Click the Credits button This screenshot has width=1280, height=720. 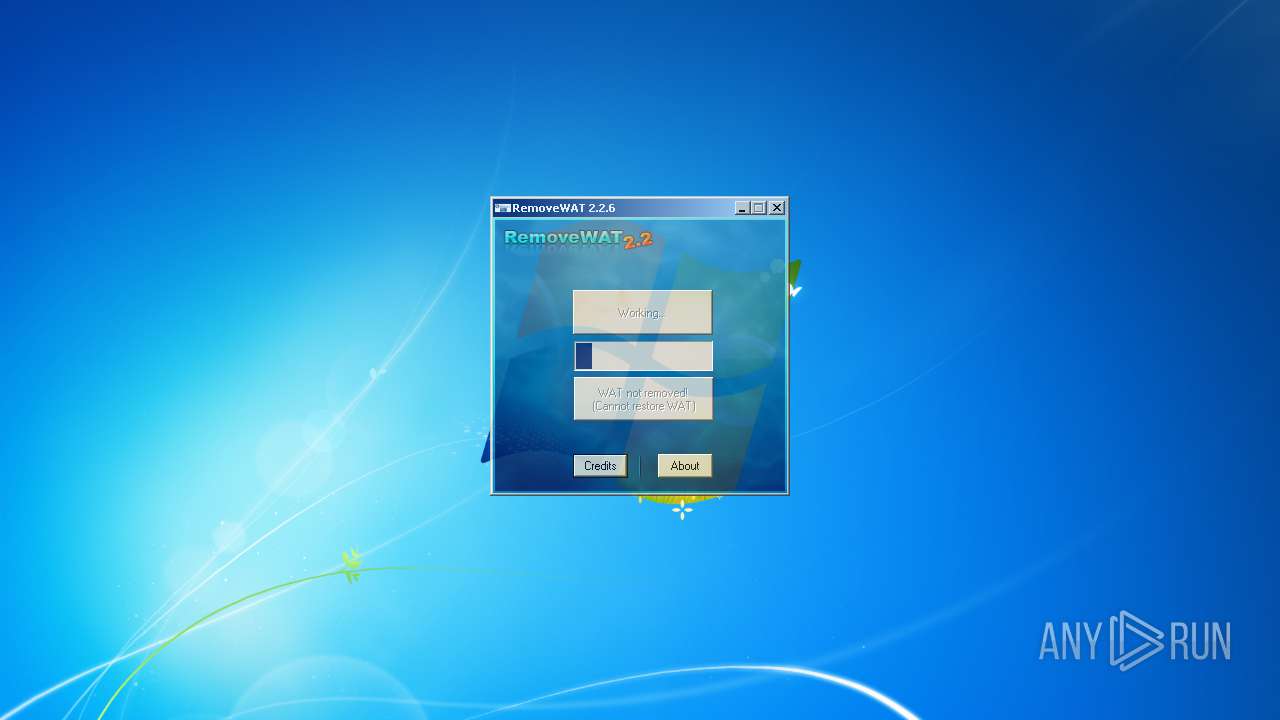click(x=600, y=466)
